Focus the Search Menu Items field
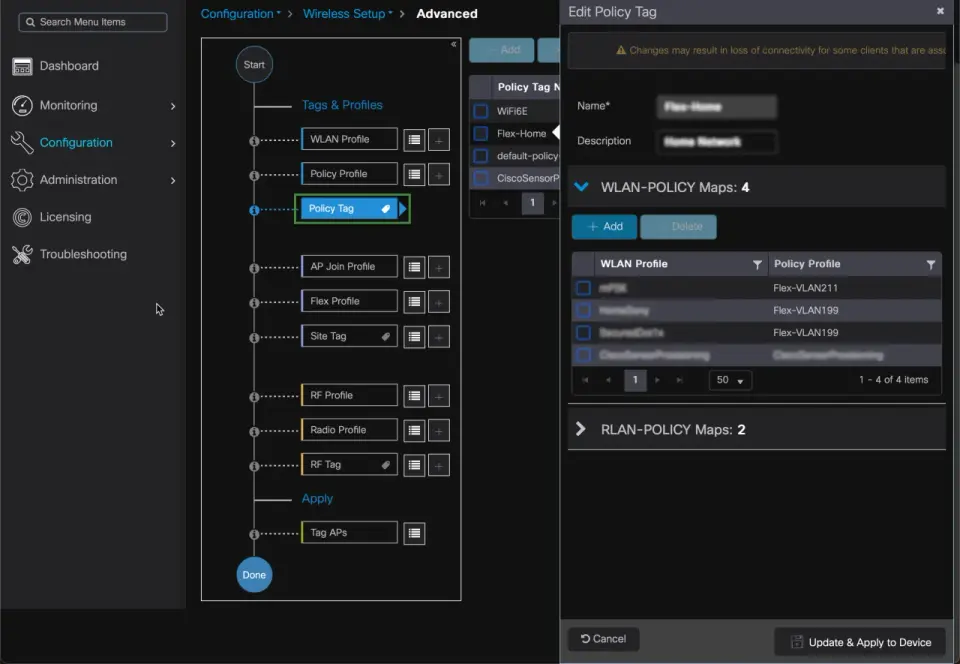Viewport: 960px width, 664px height. click(93, 22)
